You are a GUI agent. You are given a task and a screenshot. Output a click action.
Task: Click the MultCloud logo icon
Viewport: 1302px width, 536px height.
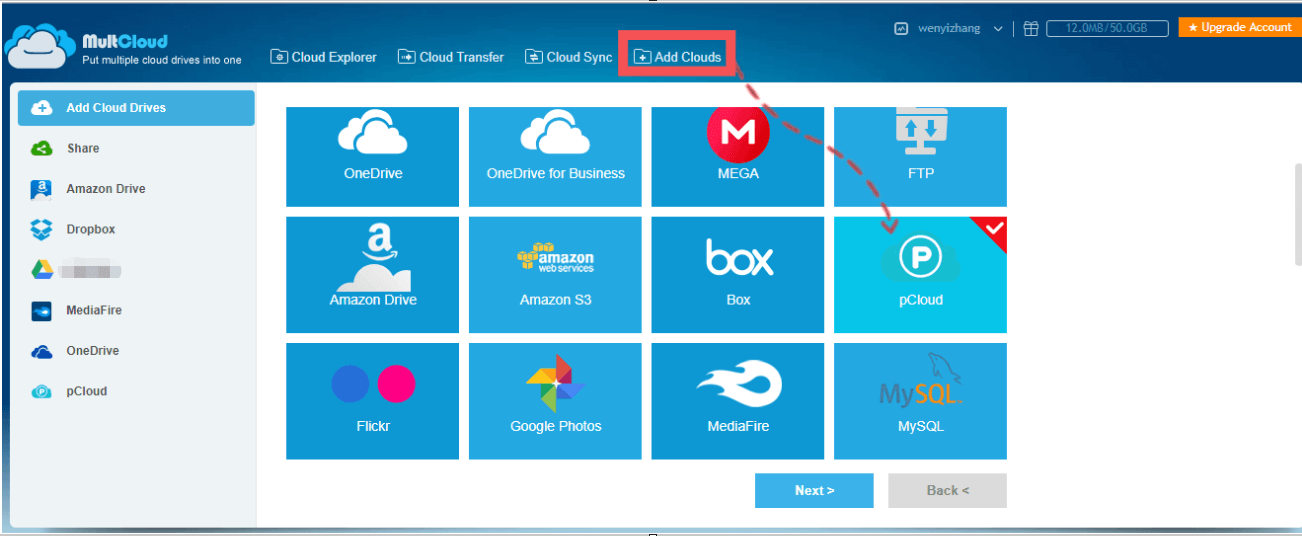pyautogui.click(x=39, y=48)
